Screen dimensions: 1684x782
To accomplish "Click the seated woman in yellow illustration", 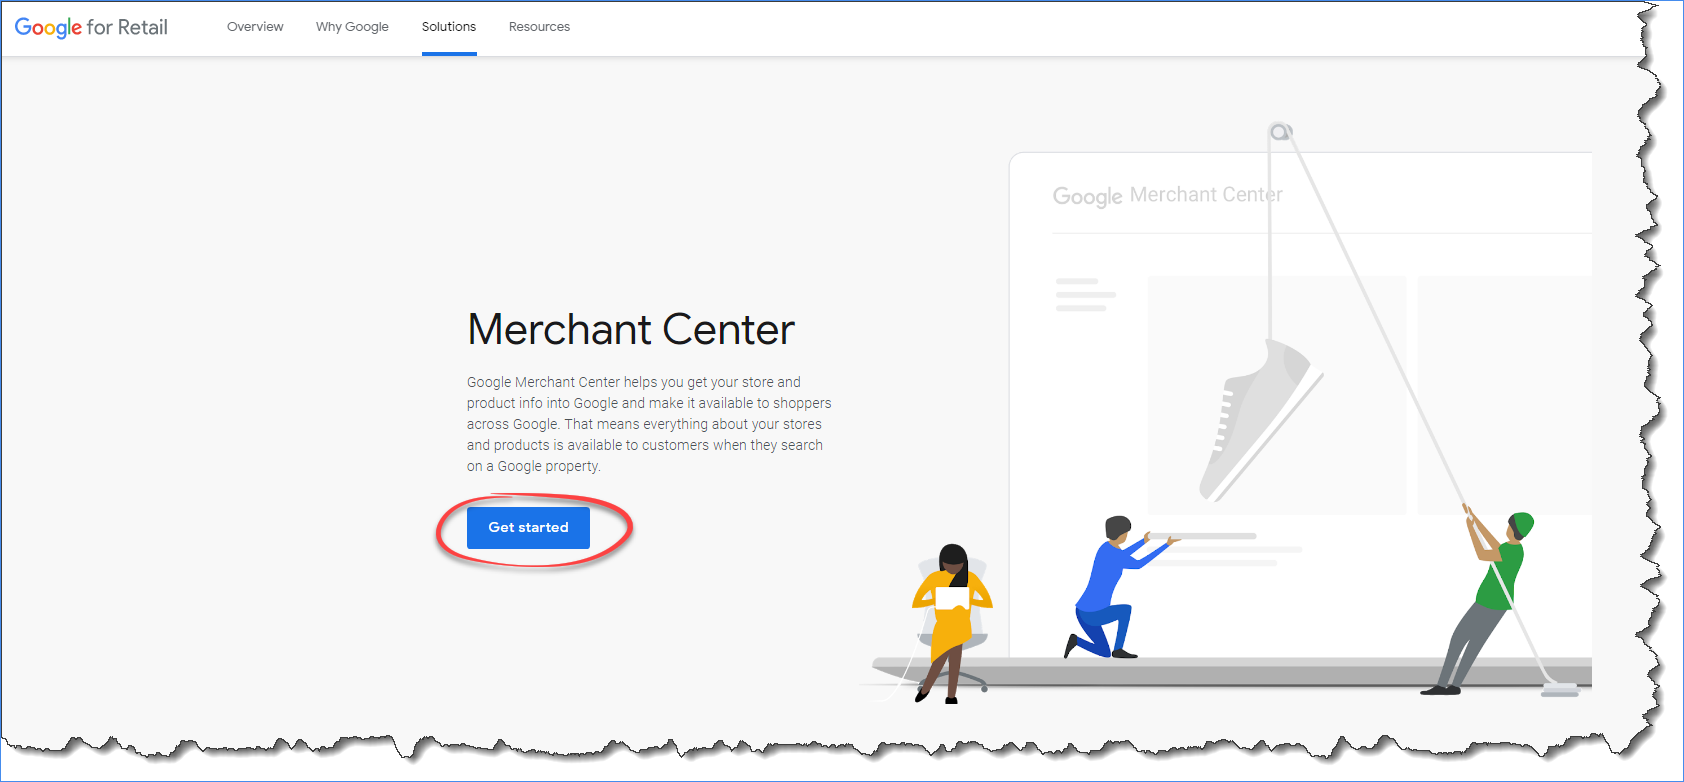I will (950, 623).
